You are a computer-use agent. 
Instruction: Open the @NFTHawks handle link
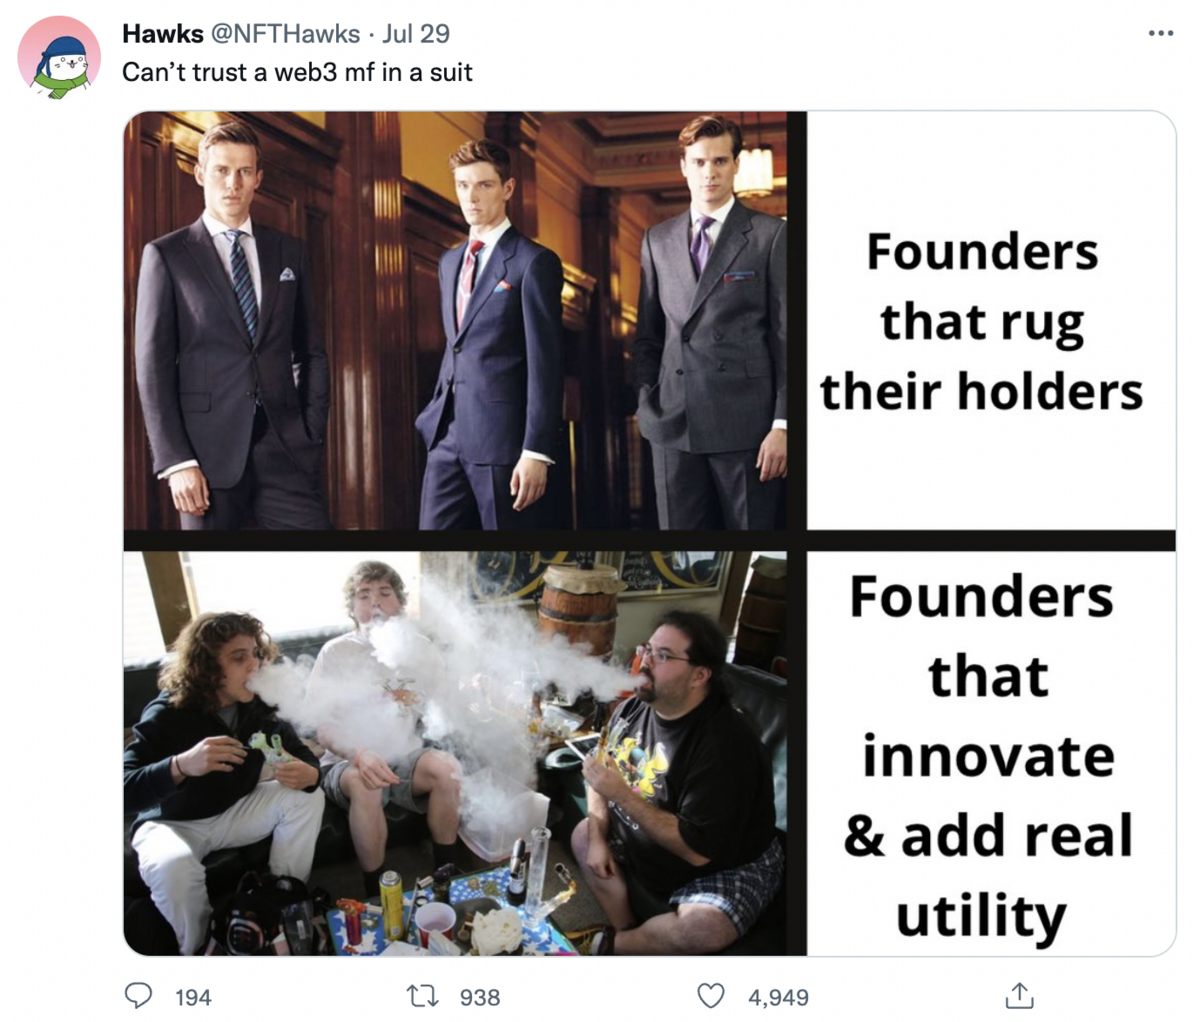[x=282, y=33]
